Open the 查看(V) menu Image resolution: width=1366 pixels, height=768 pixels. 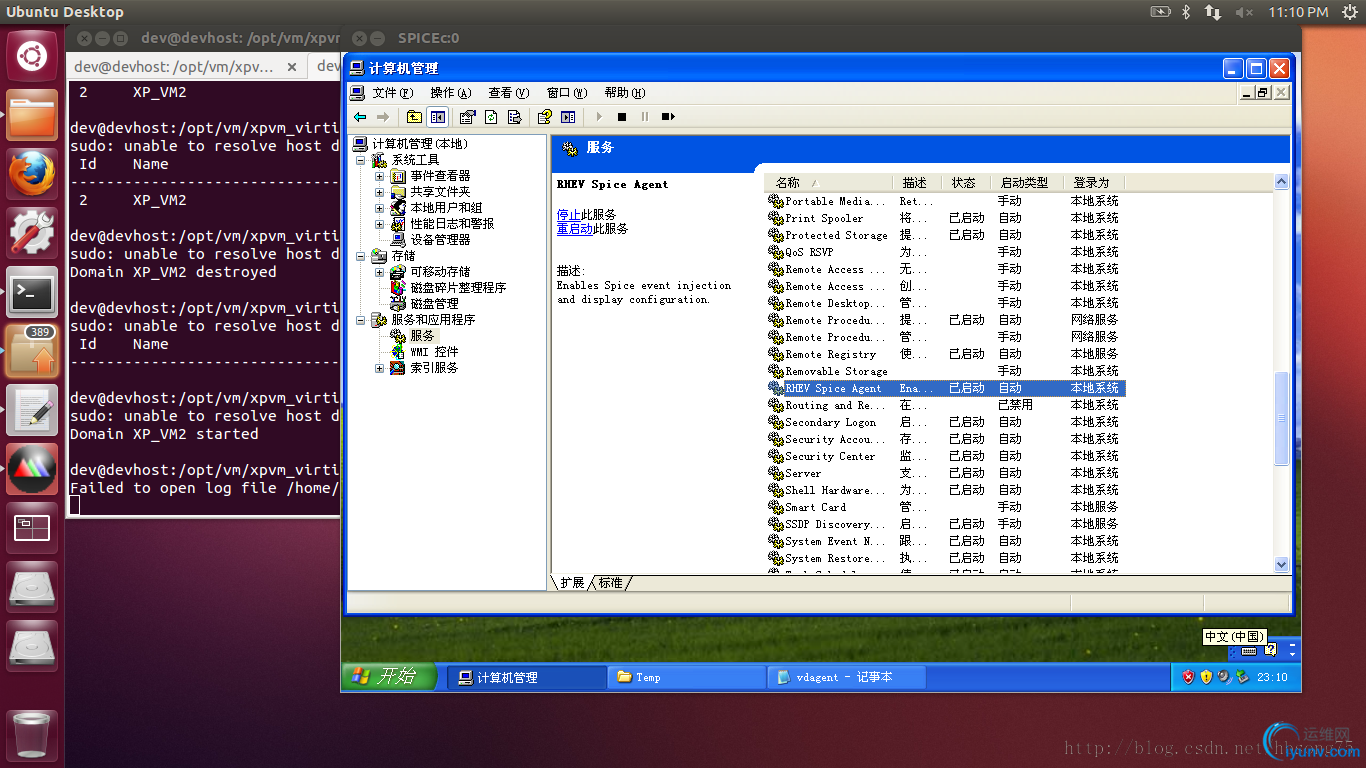pyautogui.click(x=508, y=93)
